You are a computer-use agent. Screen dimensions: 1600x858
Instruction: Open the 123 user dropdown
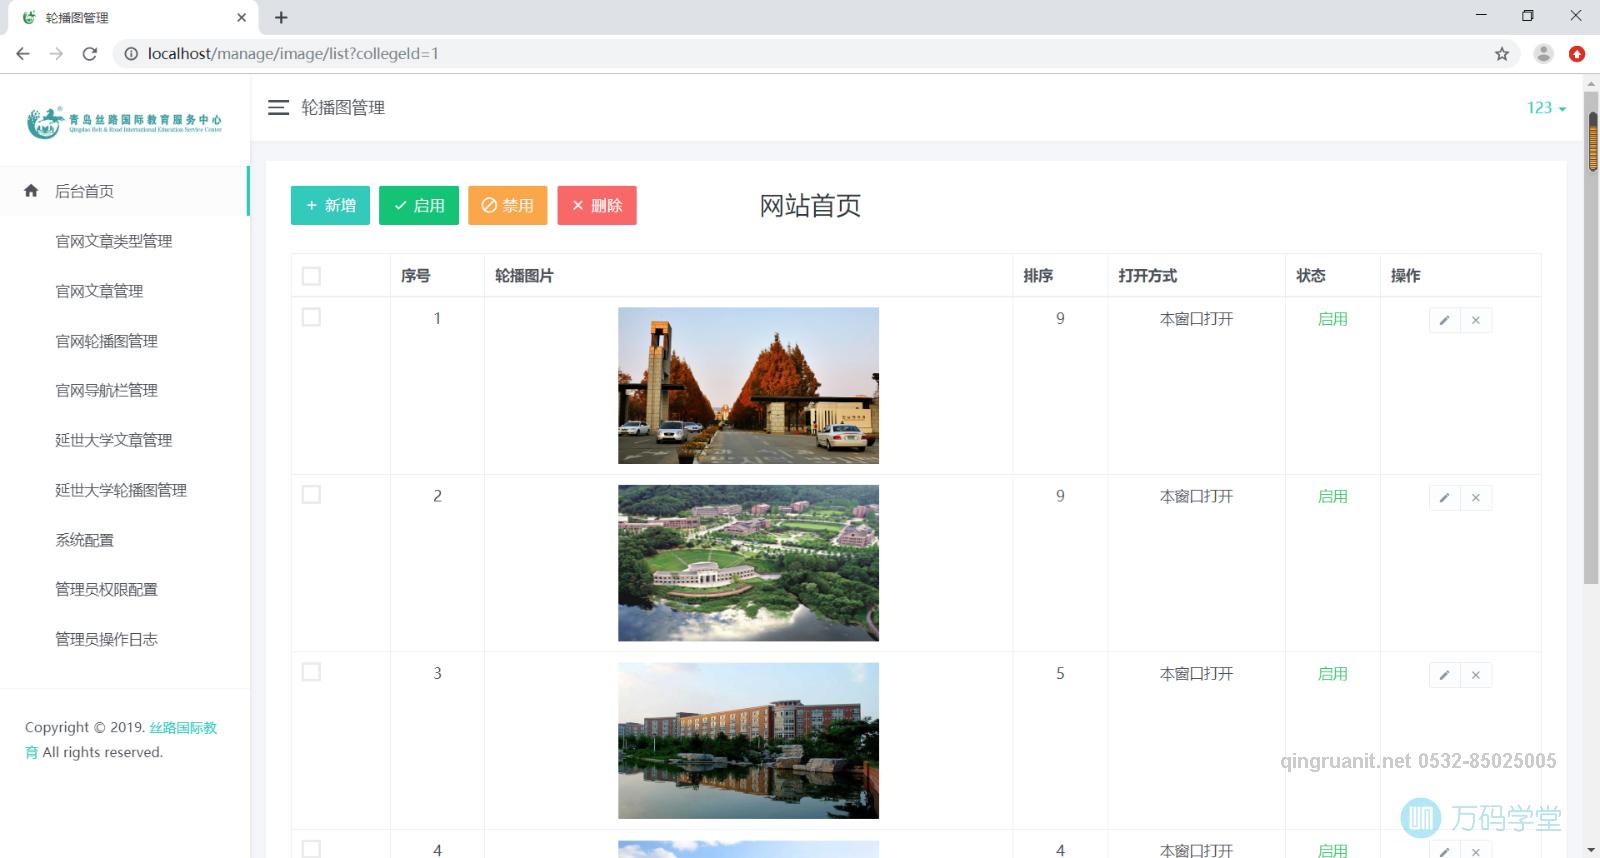coord(1546,107)
